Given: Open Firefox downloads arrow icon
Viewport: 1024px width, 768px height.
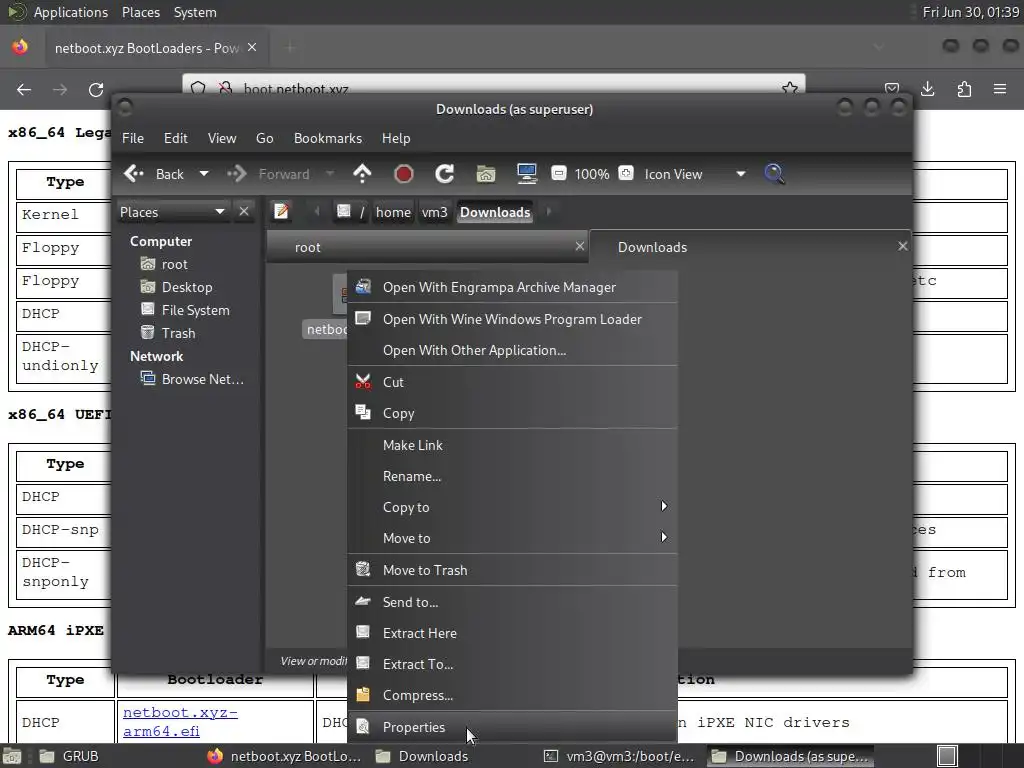Looking at the screenshot, I should pyautogui.click(x=927, y=89).
